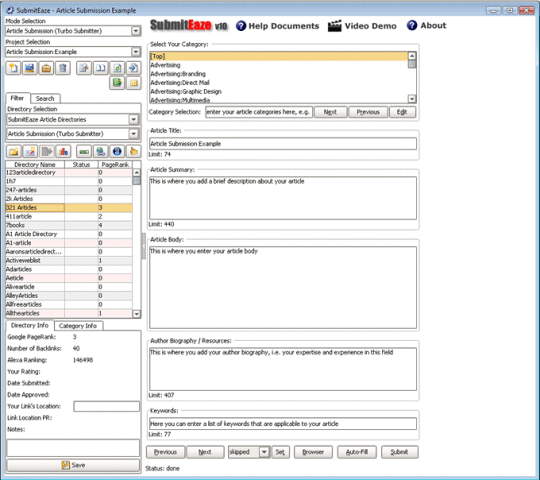The image size is (540, 480).
Task: Sort by the Directory Name column header
Action: [x=35, y=165]
